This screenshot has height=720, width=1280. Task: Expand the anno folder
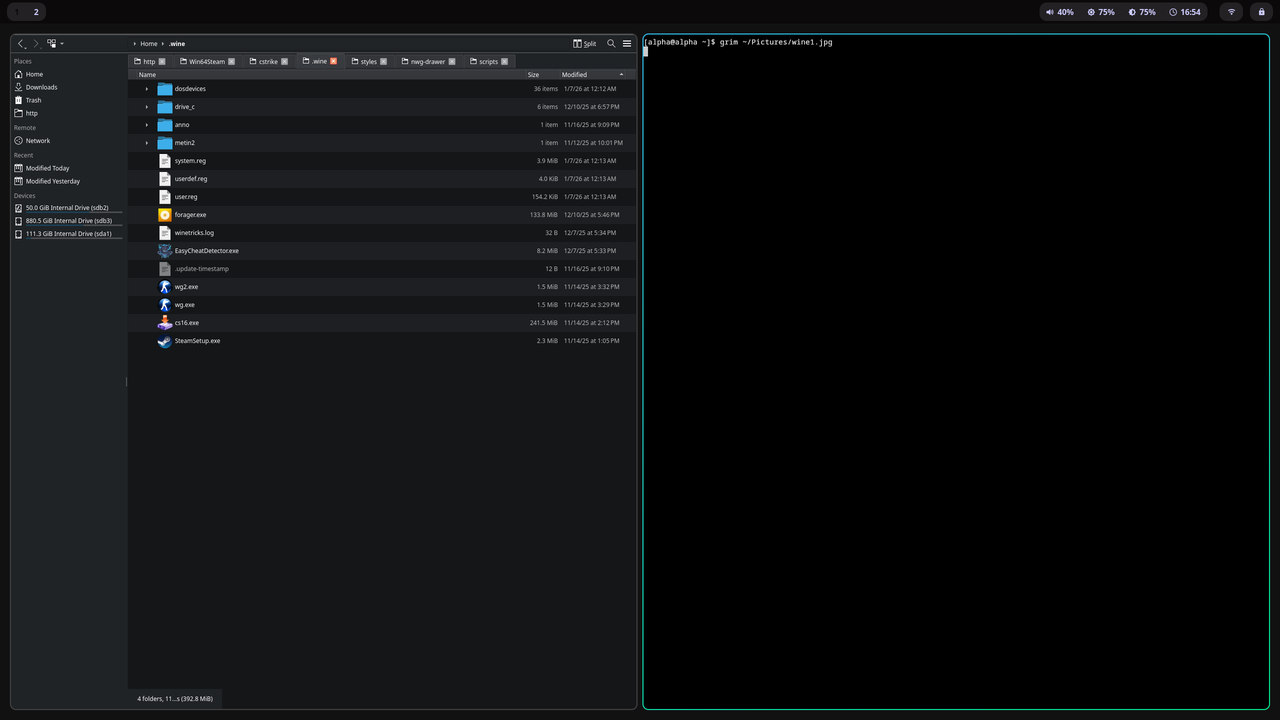[147, 125]
